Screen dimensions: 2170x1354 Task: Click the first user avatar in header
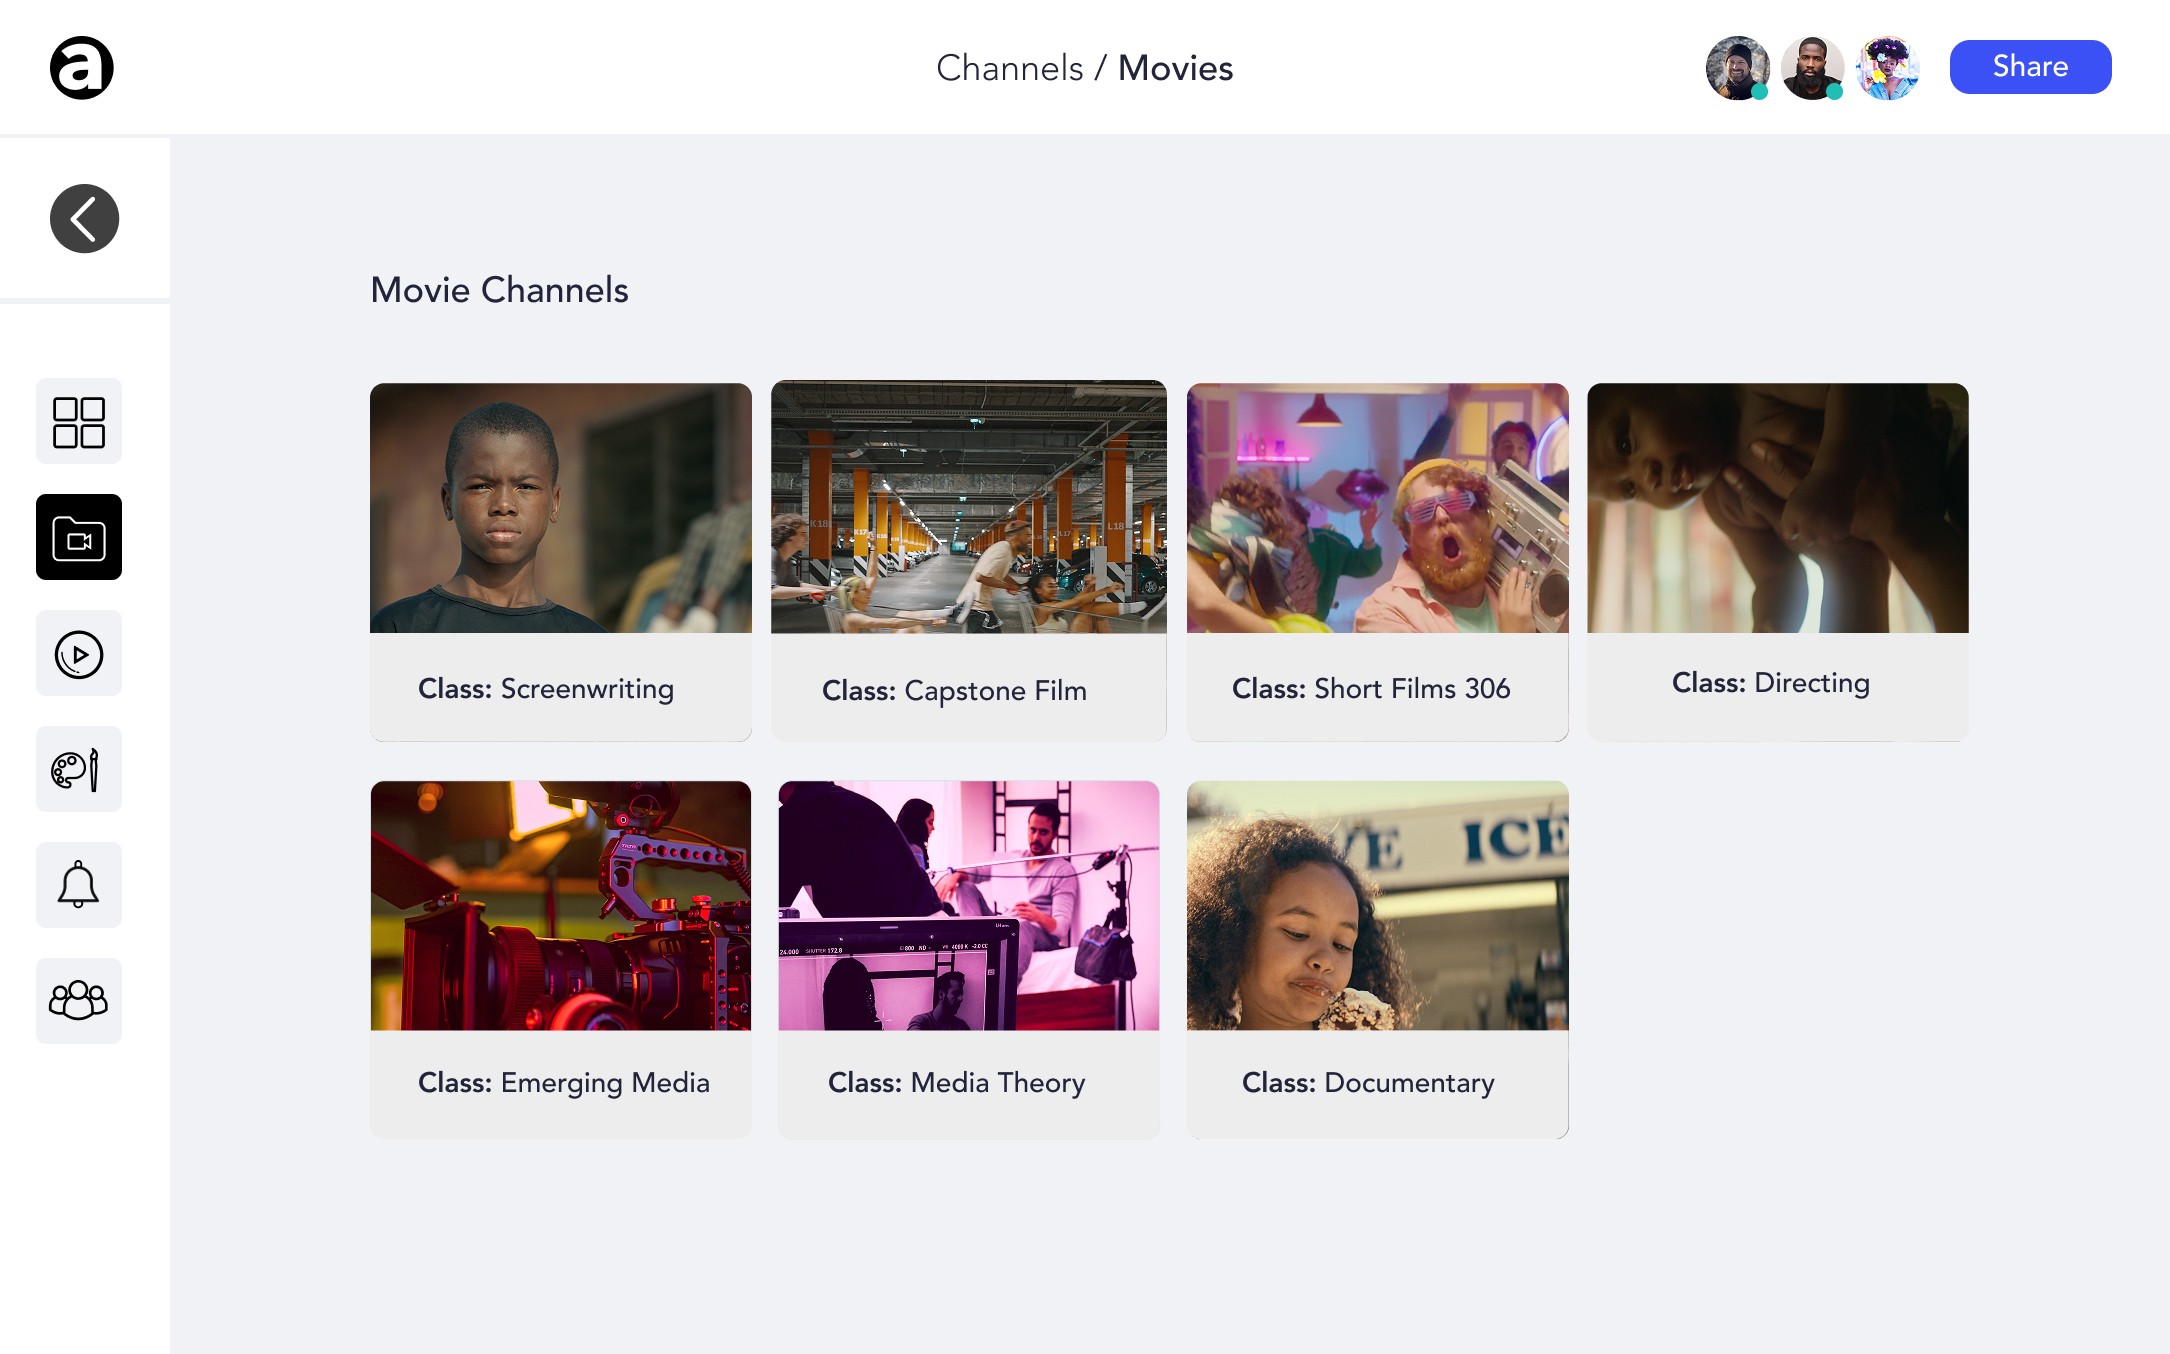tap(1737, 68)
